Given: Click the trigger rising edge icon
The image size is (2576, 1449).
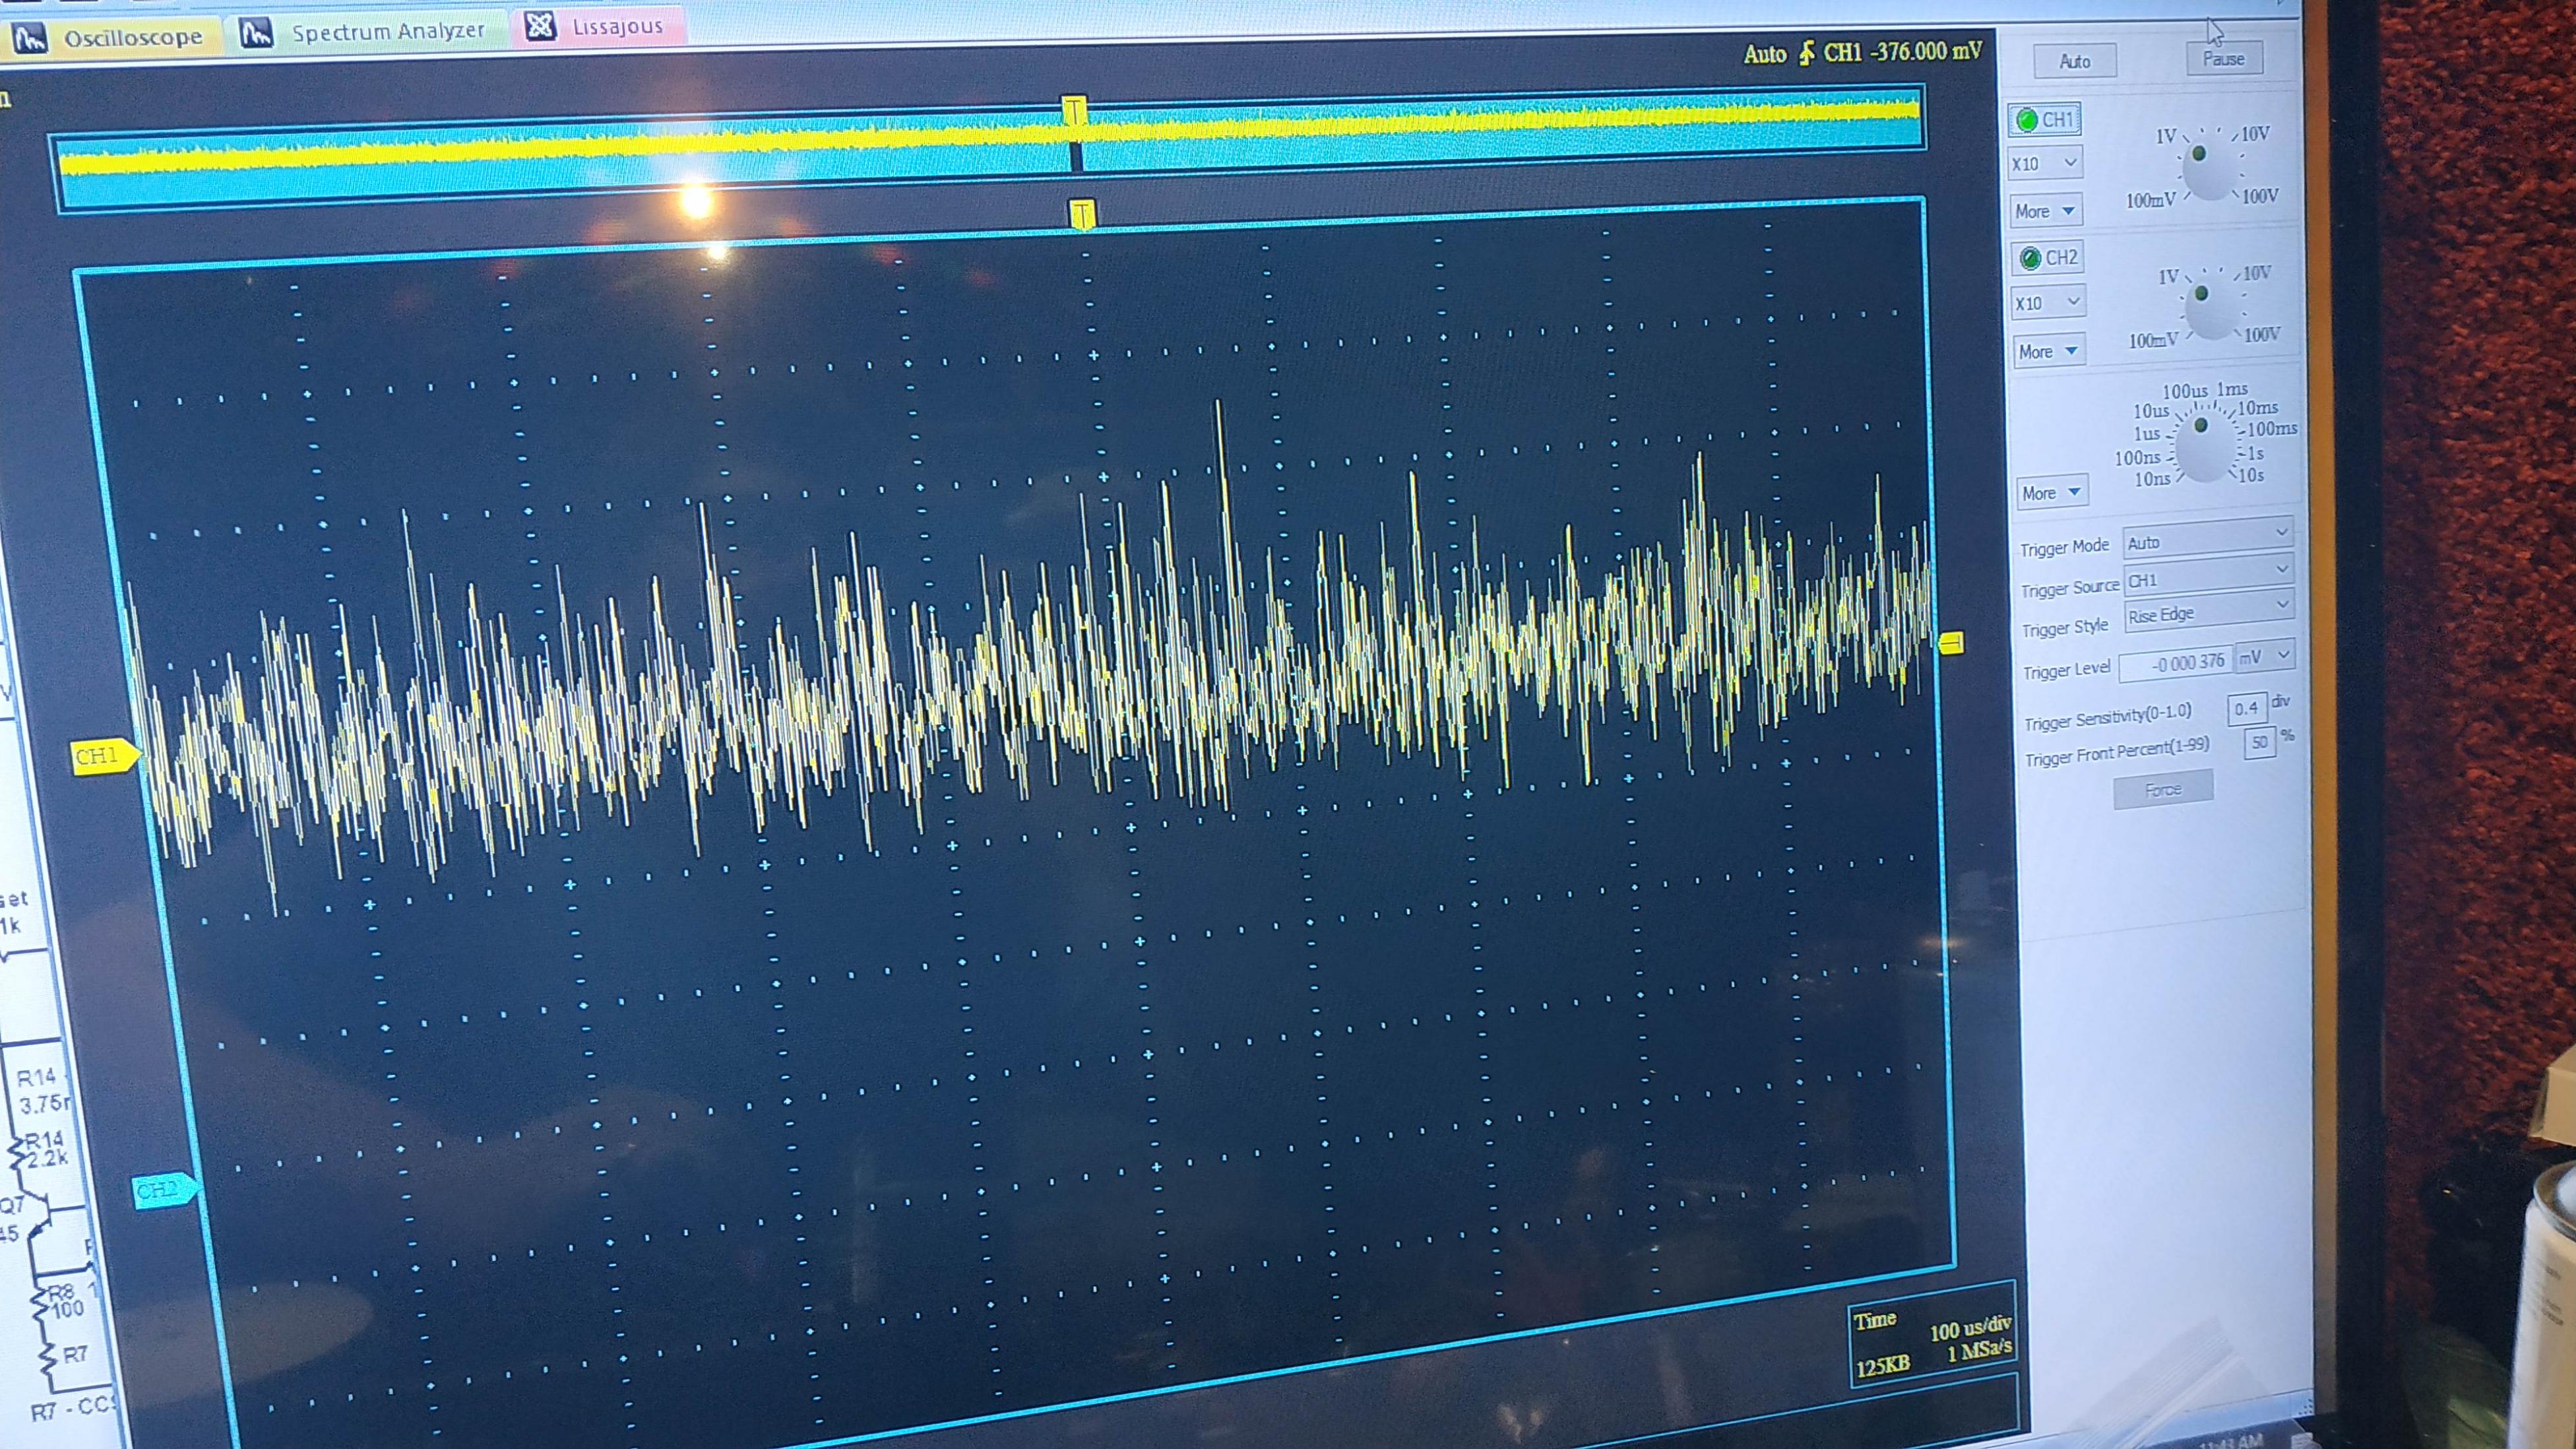Looking at the screenshot, I should click(1806, 53).
